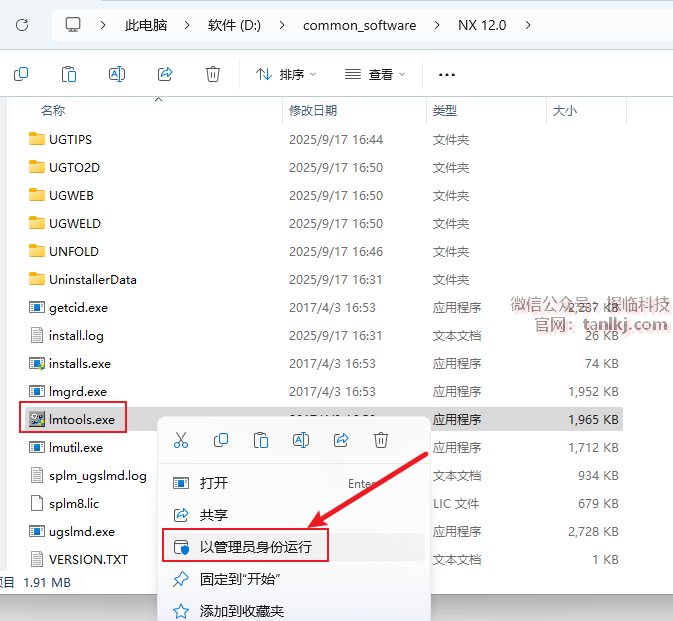Open the 排序 sort dropdown
This screenshot has height=621, width=673.
coord(286,75)
